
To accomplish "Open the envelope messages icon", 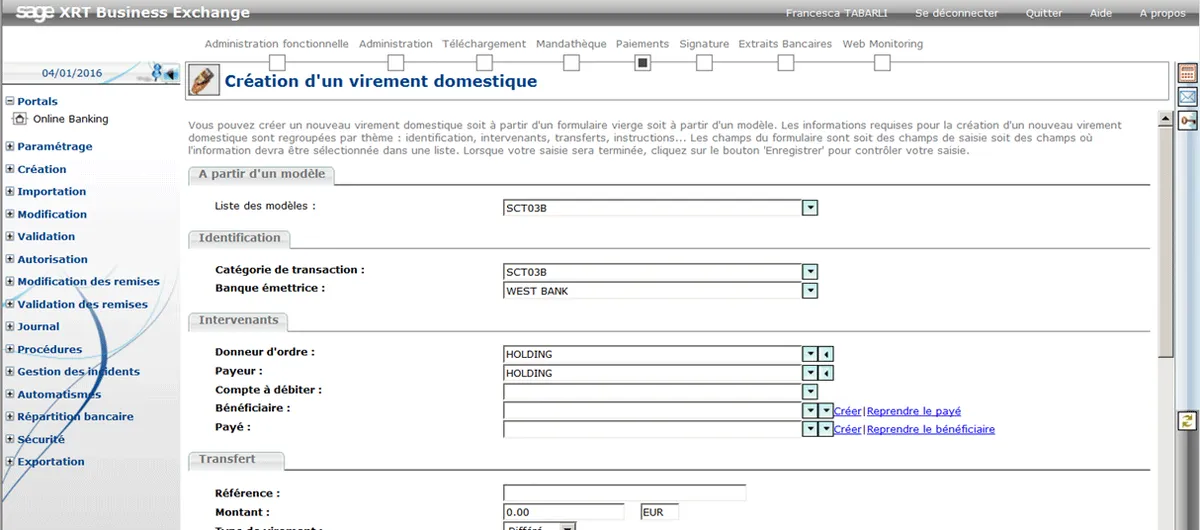I will [x=1188, y=97].
